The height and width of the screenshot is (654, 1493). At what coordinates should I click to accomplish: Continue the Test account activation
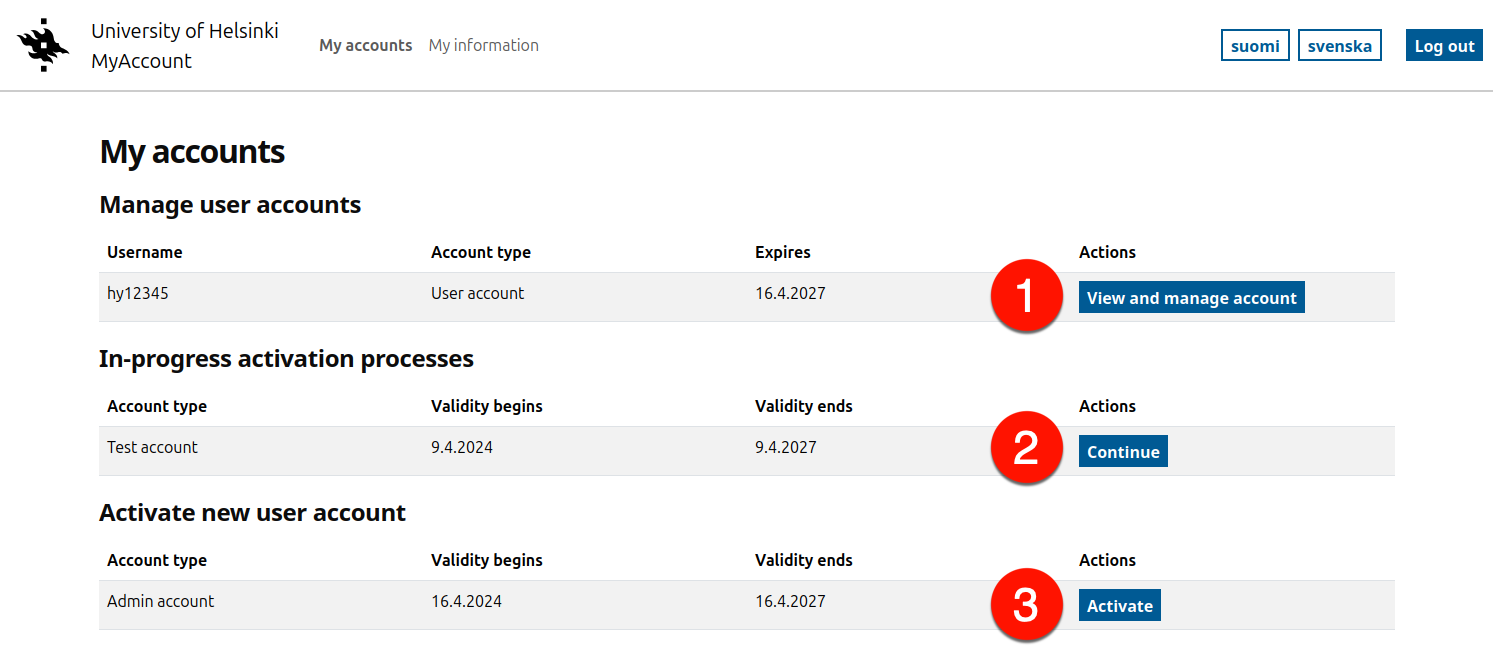(1122, 452)
